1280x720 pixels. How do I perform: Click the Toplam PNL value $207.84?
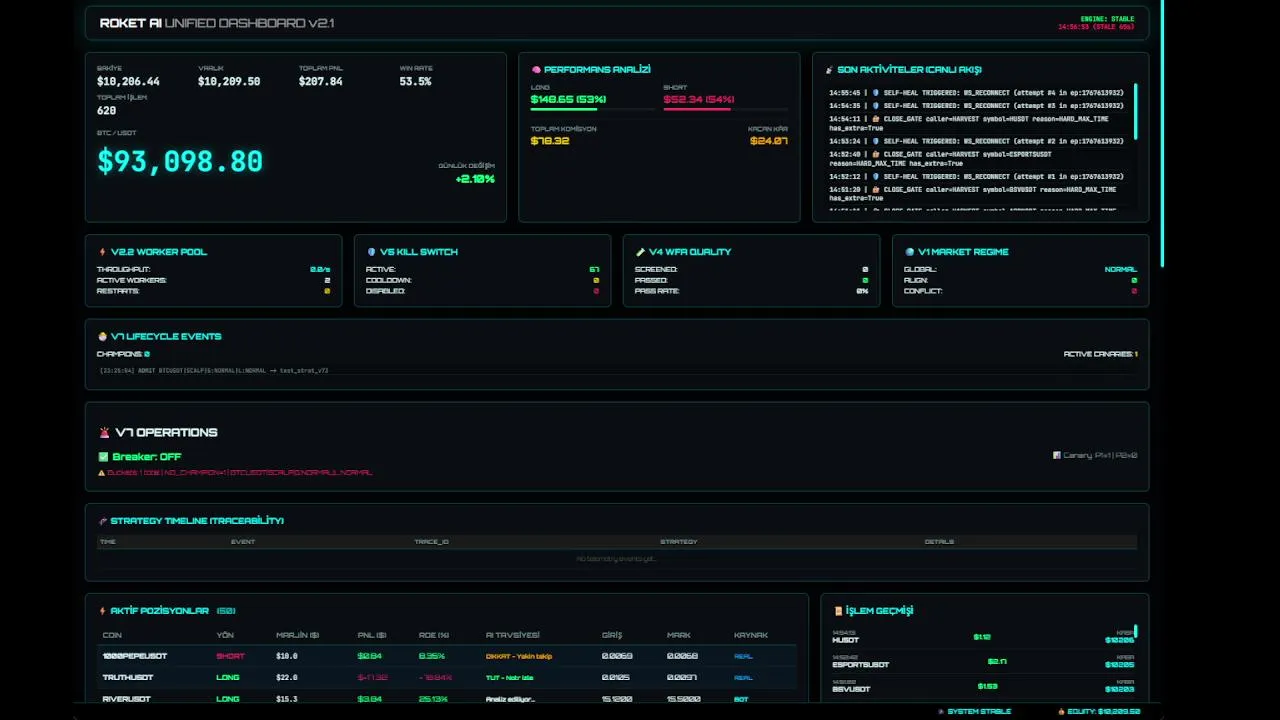[x=320, y=82]
